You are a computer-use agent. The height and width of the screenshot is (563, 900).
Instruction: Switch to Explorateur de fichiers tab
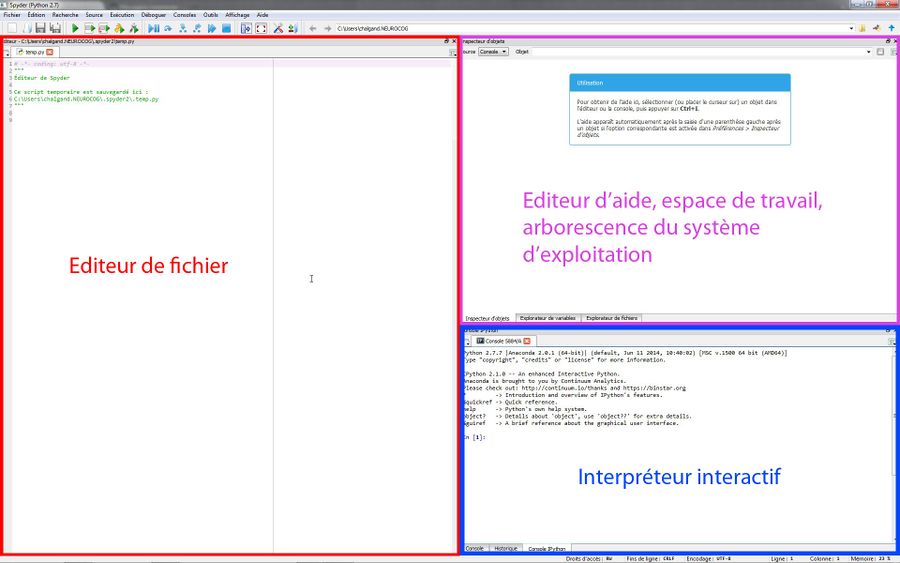point(611,318)
